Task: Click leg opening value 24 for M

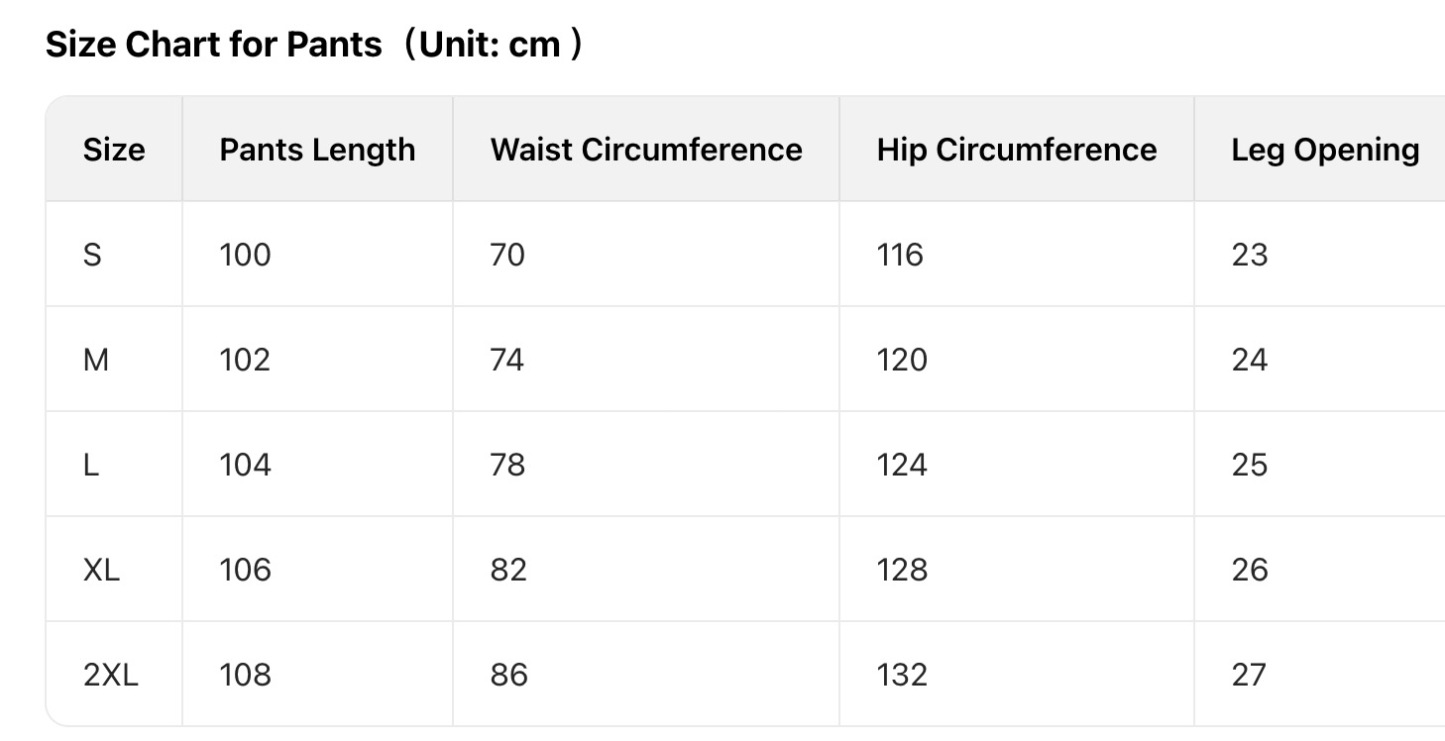Action: (x=1250, y=360)
